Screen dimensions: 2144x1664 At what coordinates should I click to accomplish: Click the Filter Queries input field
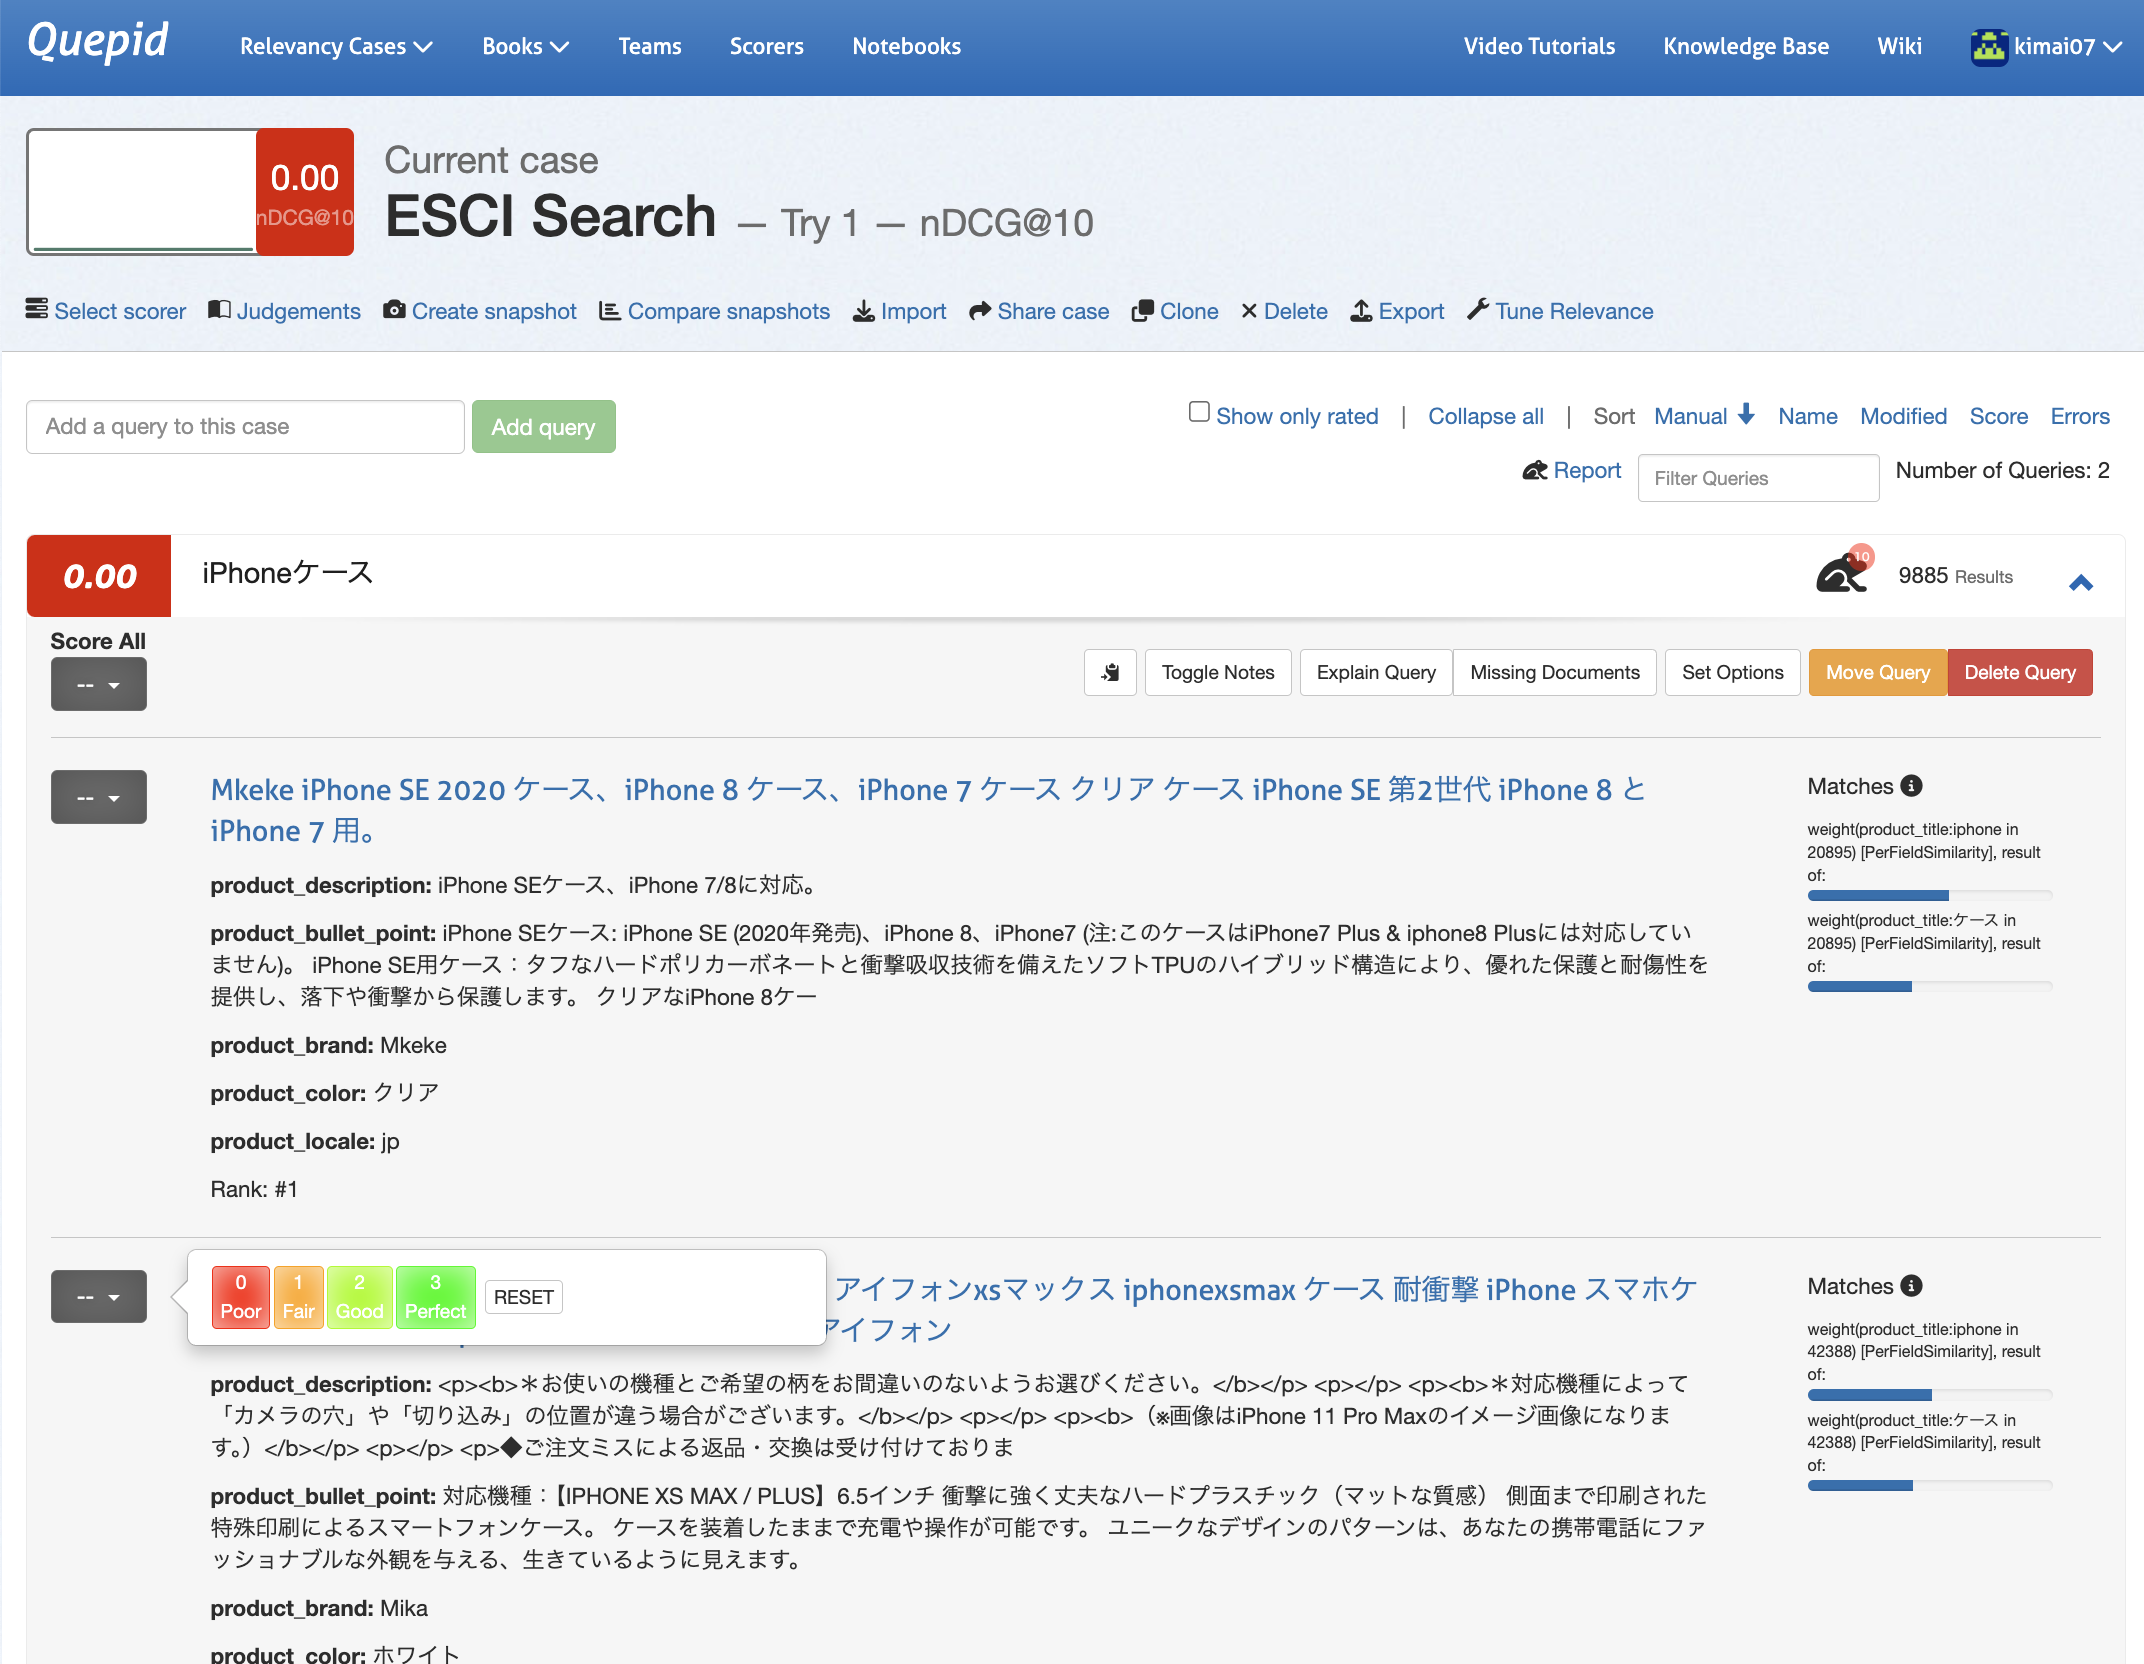1757,478
